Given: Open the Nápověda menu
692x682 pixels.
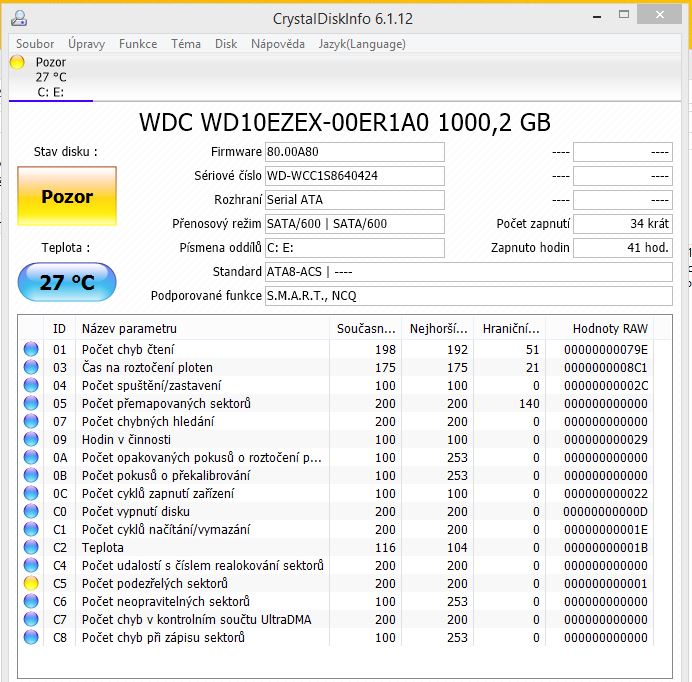Looking at the screenshot, I should [278, 44].
